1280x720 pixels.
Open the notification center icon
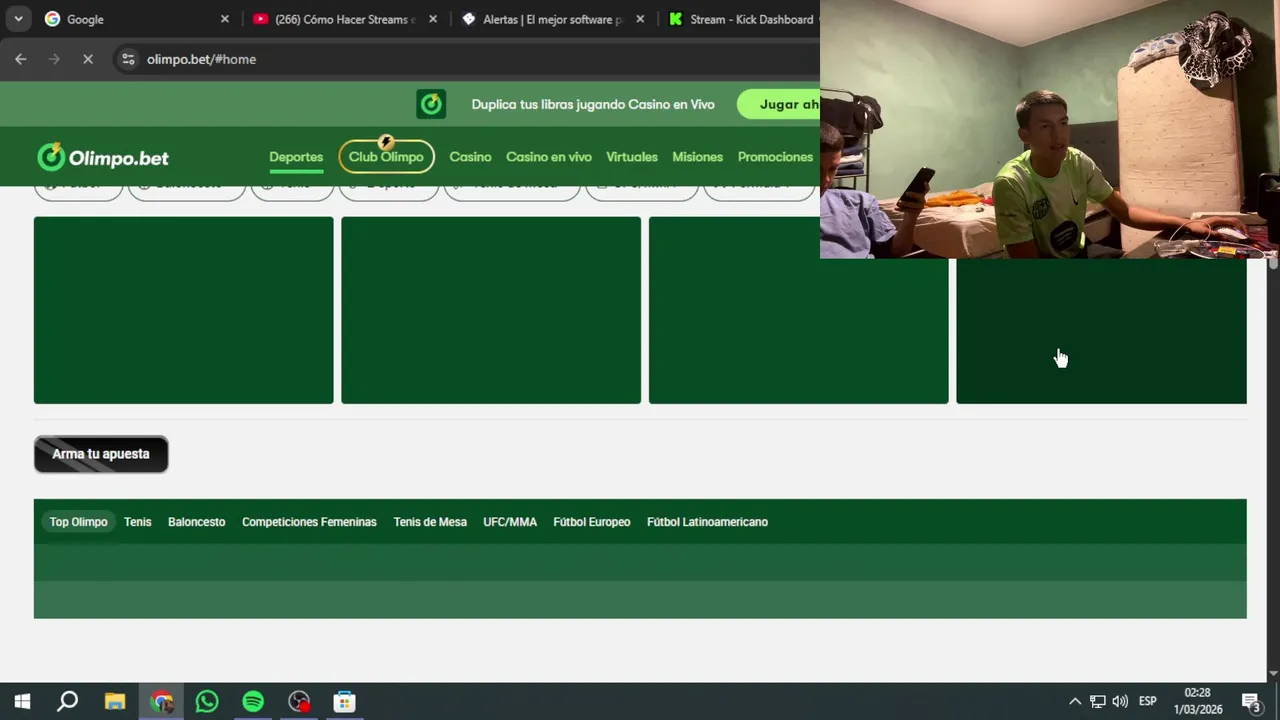pos(1251,701)
